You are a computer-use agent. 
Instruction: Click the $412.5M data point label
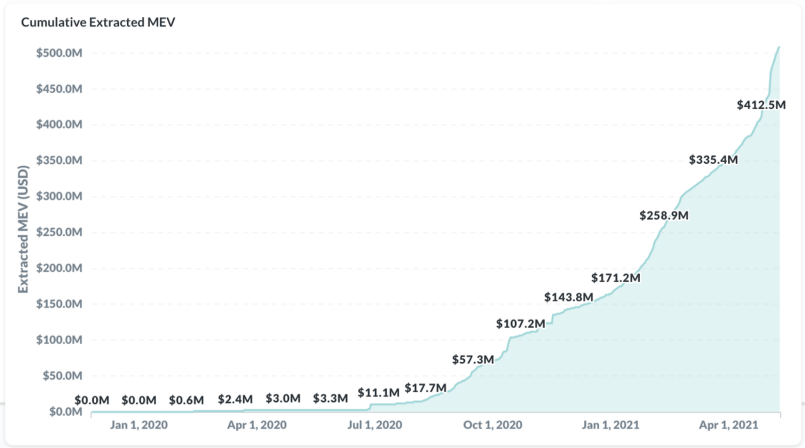point(761,105)
